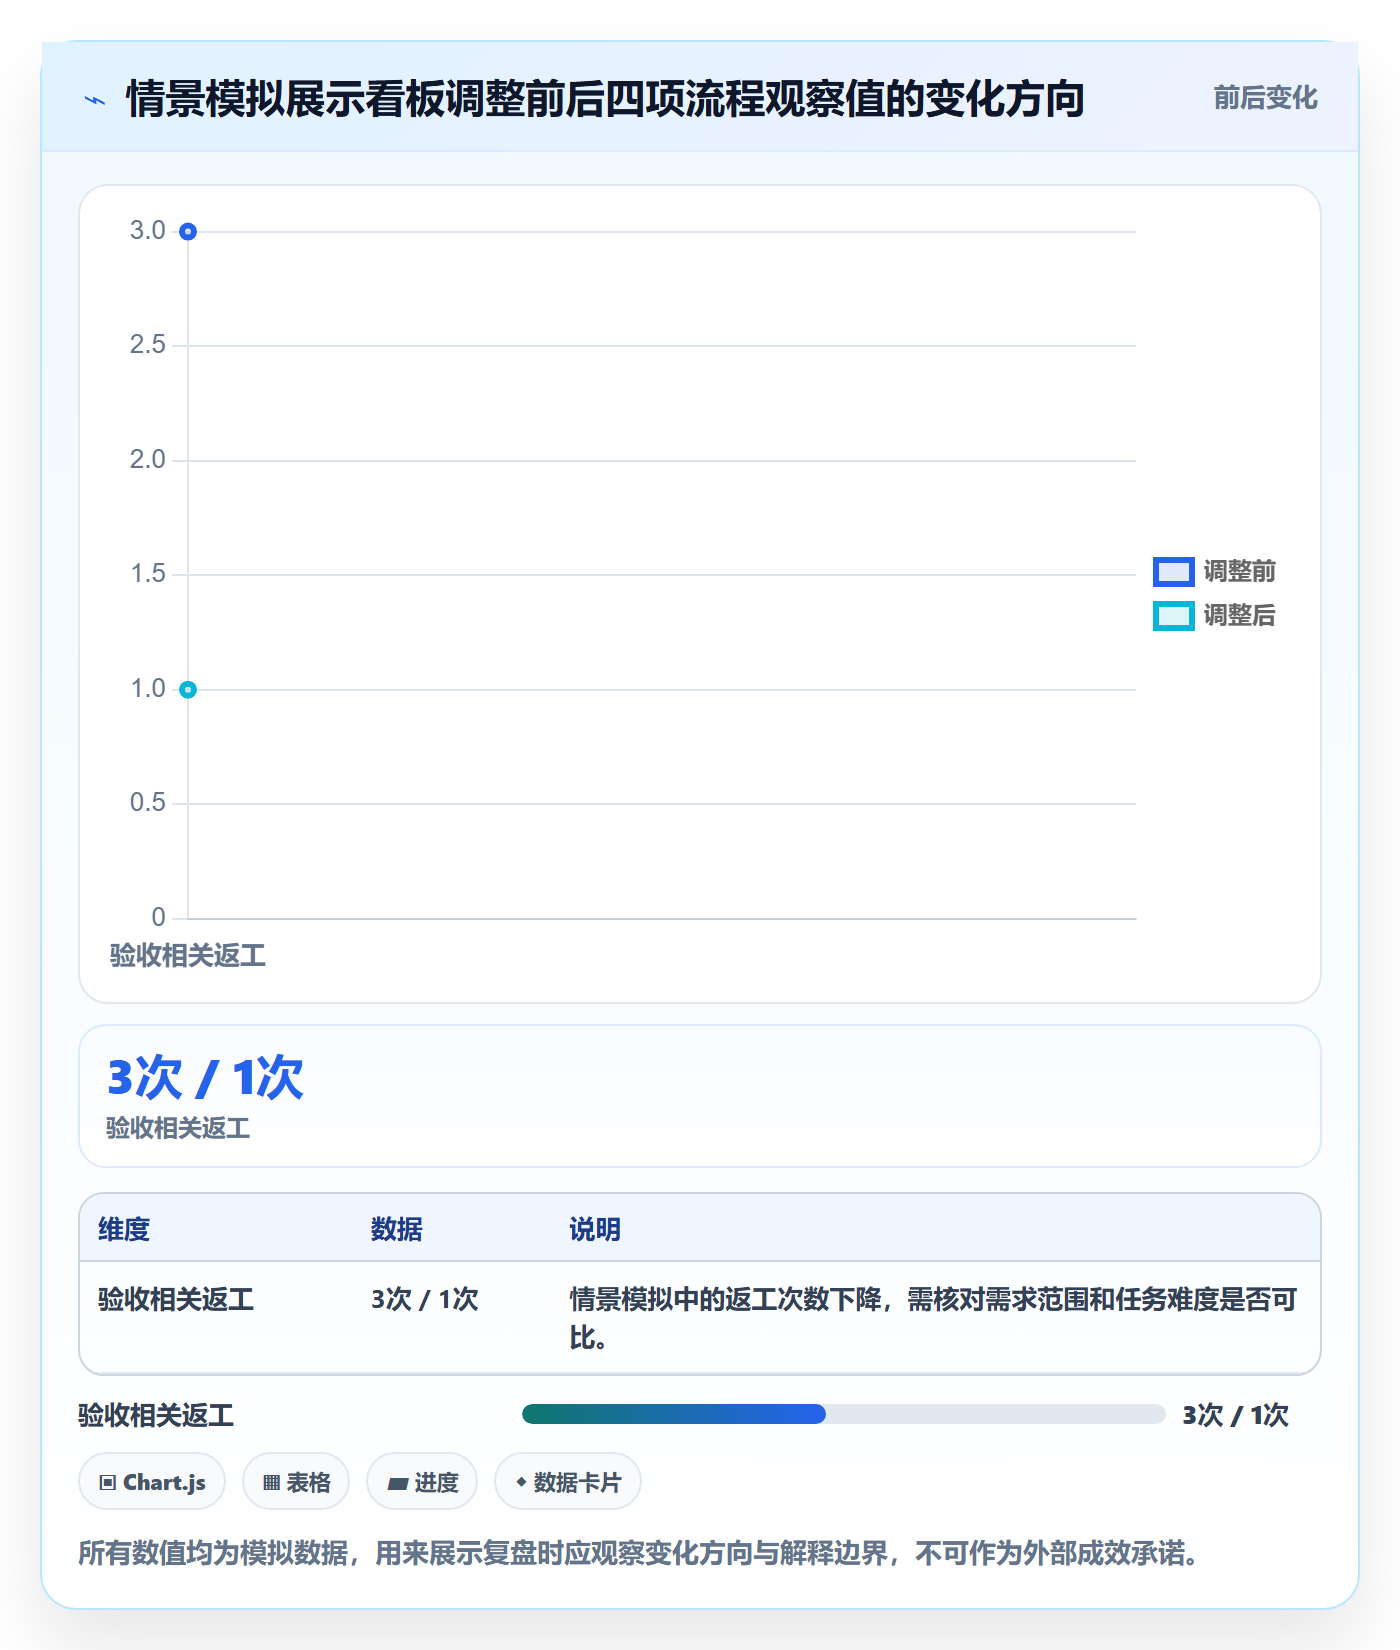
Task: Click the 数据 column header
Action: [x=397, y=1229]
